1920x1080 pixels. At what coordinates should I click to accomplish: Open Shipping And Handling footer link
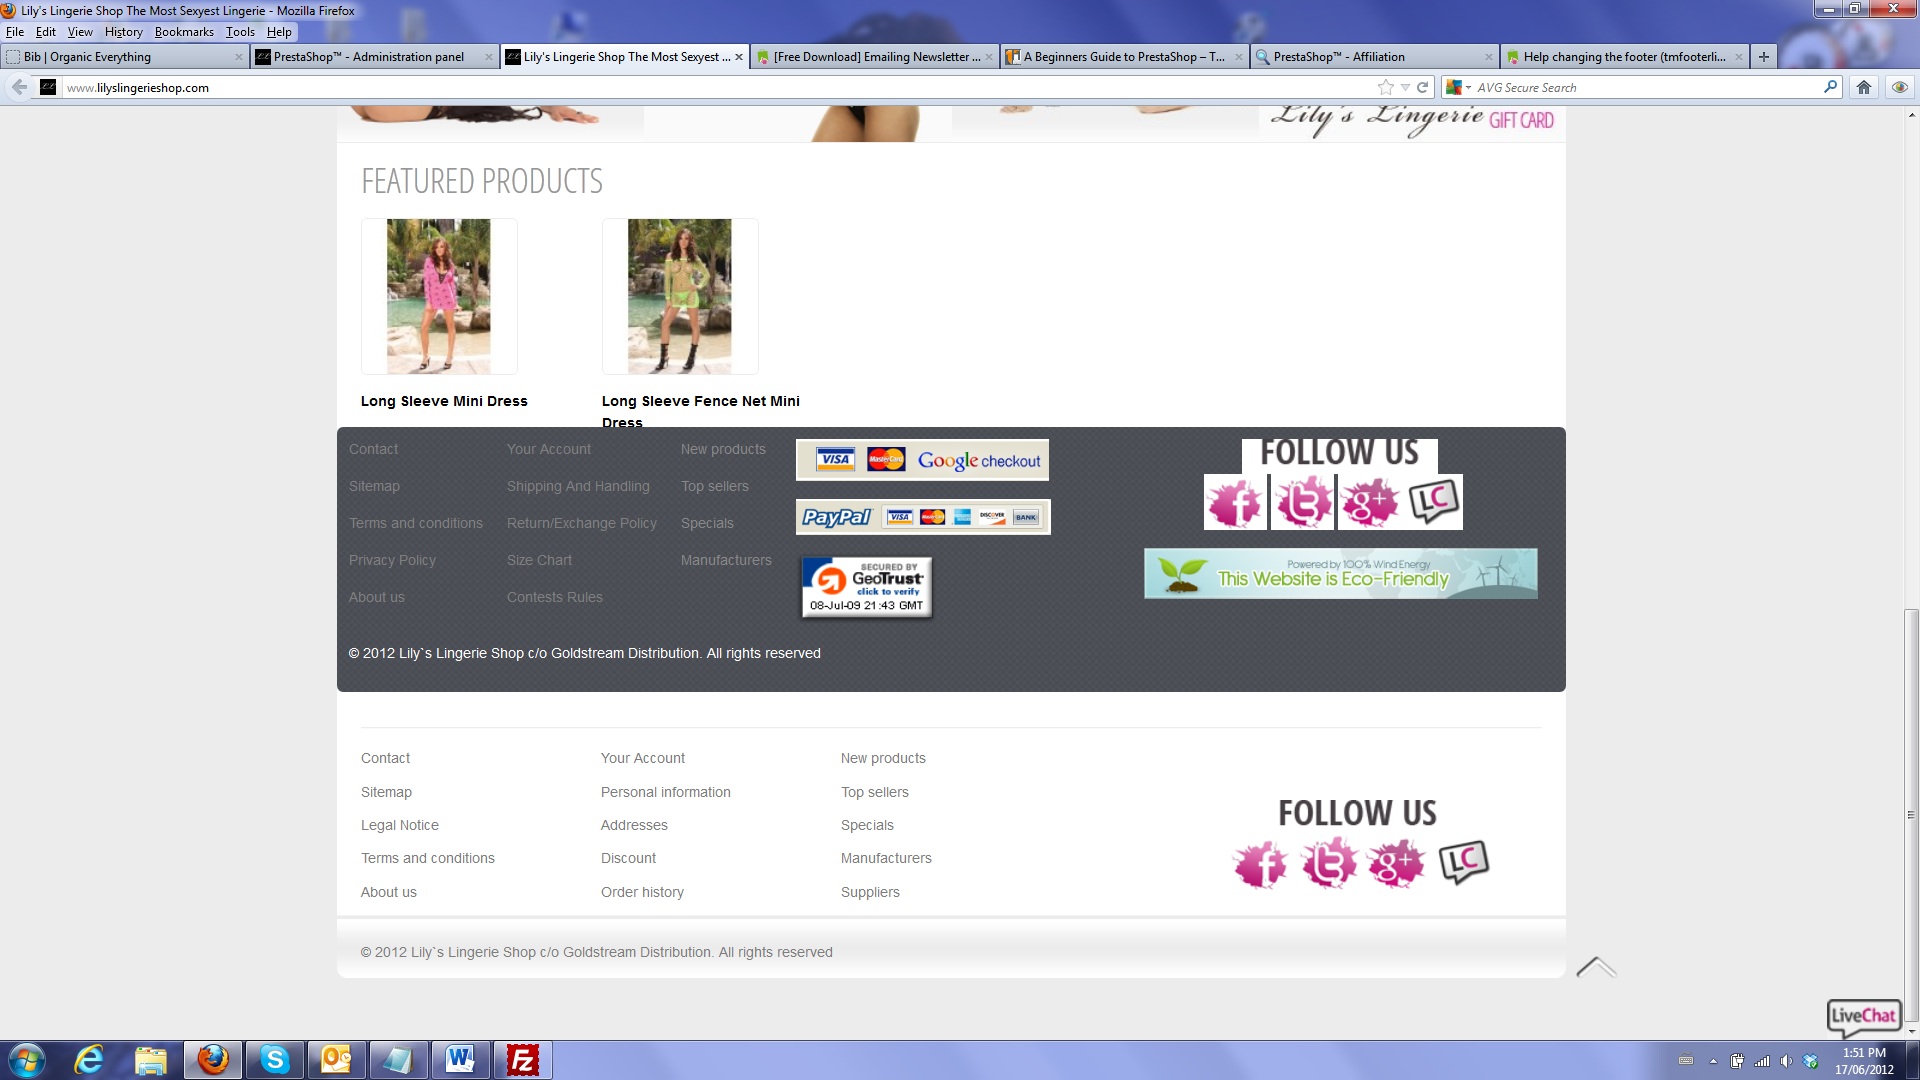coord(578,486)
